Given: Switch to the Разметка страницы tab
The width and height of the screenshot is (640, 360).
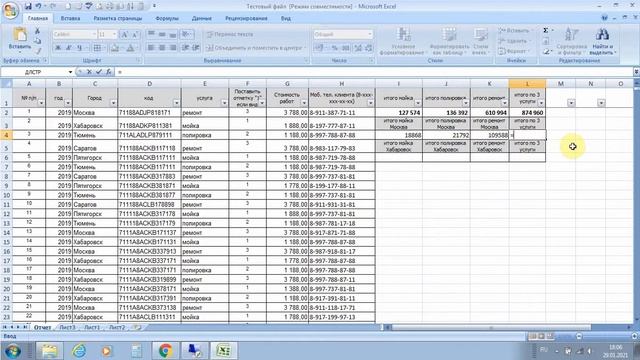Looking at the screenshot, I should (118, 18).
